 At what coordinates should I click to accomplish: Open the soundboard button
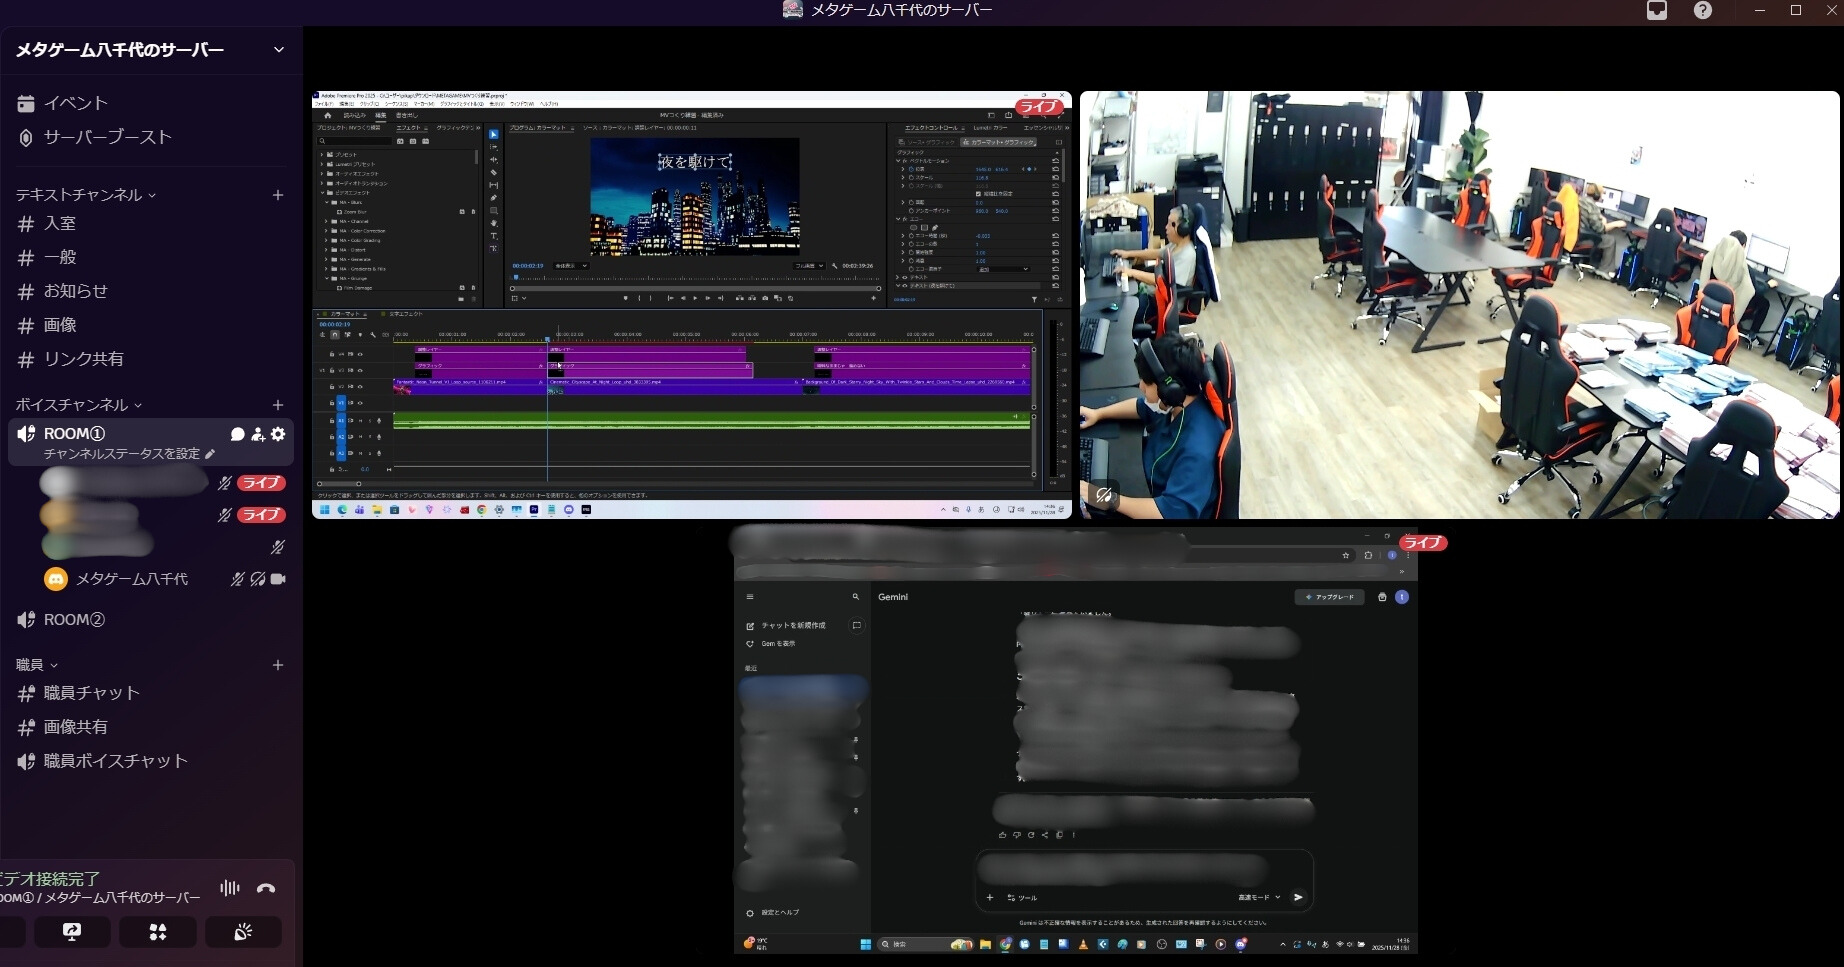coord(243,932)
